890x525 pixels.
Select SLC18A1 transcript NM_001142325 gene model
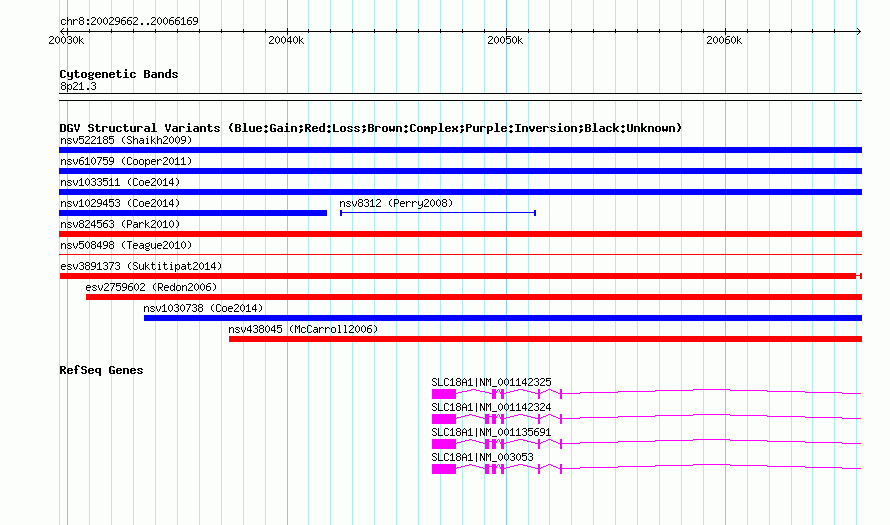pos(646,393)
